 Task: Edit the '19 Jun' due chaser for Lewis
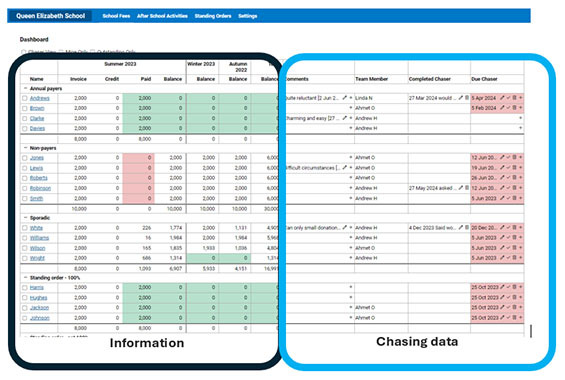pos(502,167)
